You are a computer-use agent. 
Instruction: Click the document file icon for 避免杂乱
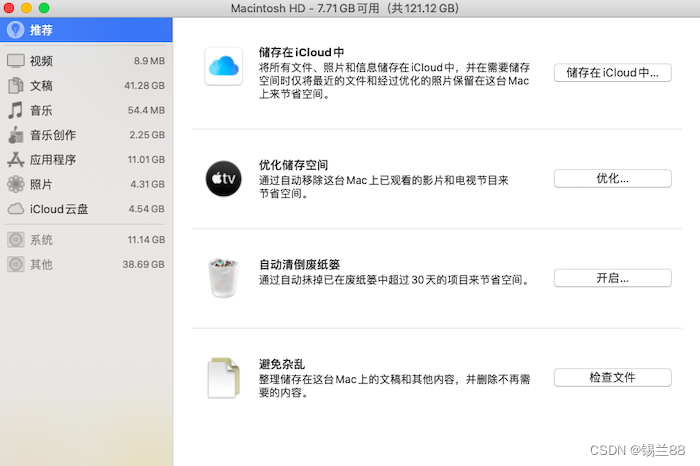point(224,378)
